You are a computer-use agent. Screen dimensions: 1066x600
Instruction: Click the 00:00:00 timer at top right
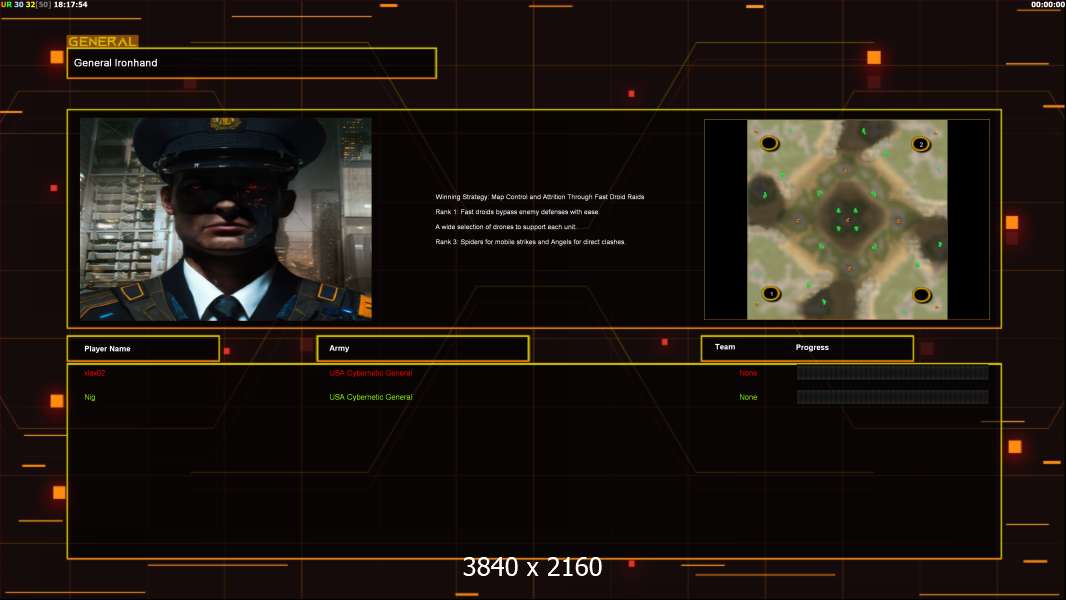pos(1048,5)
